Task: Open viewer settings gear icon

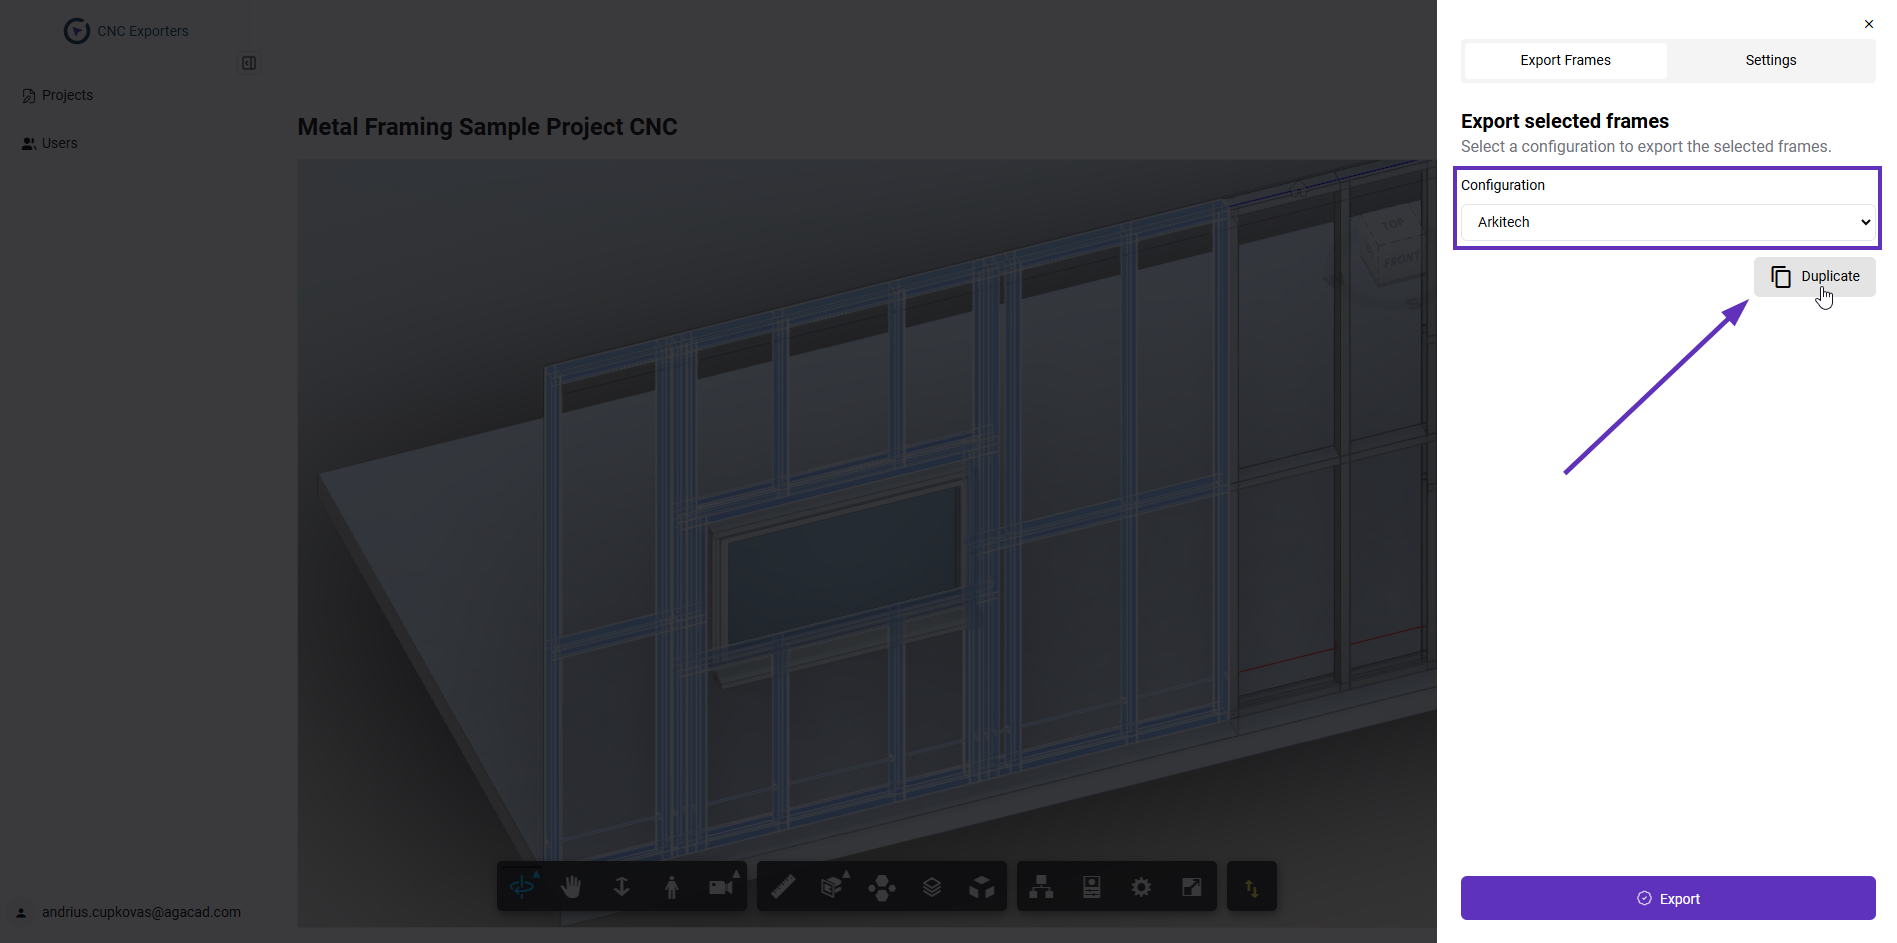Action: point(1141,887)
